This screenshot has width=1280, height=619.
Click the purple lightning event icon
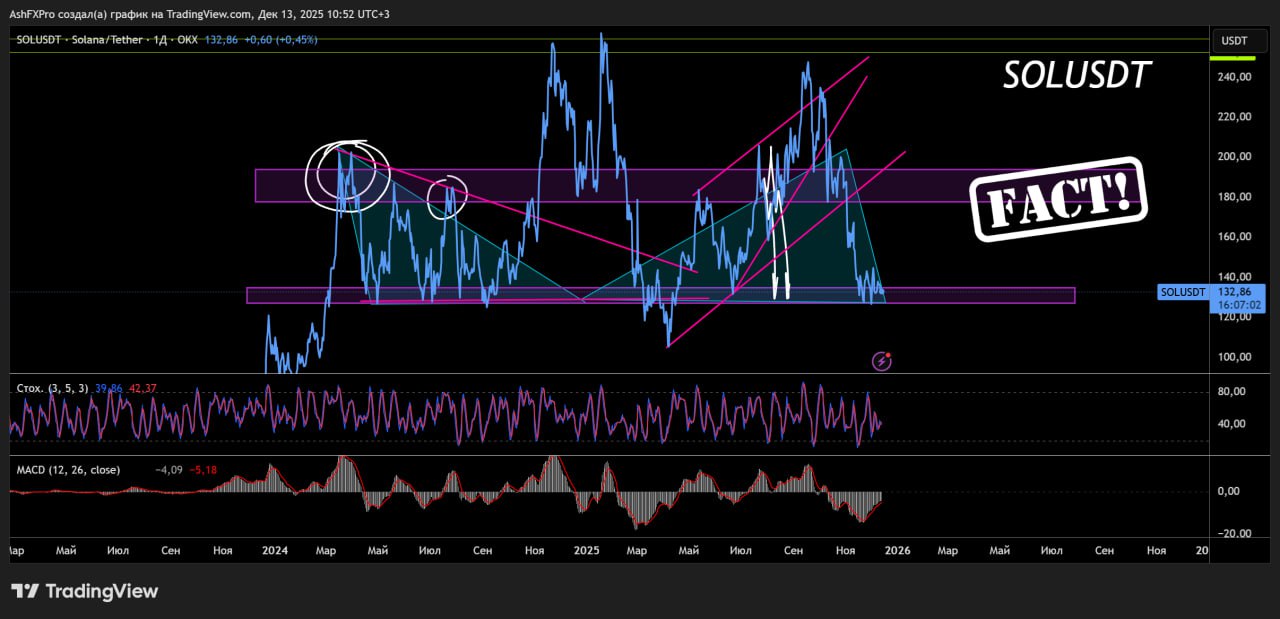point(881,361)
